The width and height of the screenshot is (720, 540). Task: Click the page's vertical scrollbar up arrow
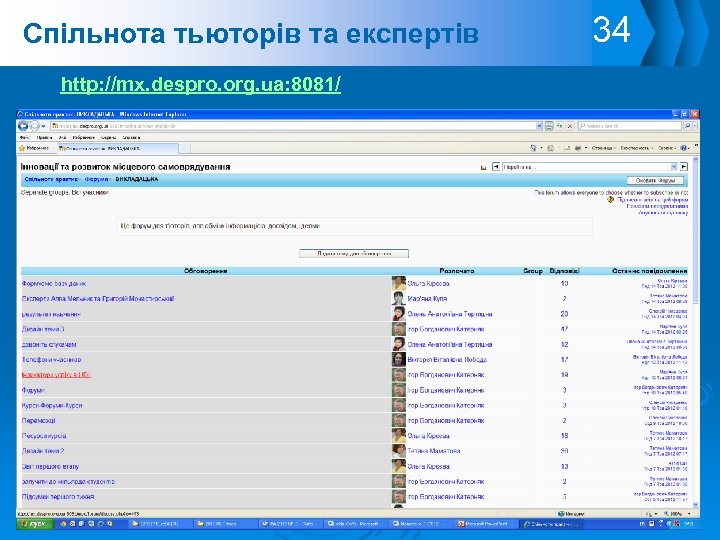(696, 160)
